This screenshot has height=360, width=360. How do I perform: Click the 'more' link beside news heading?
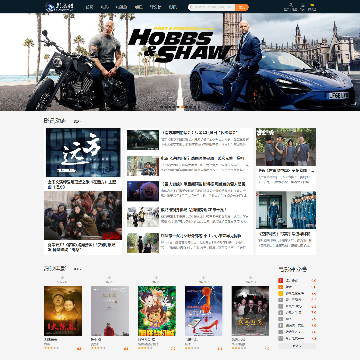(x=77, y=122)
